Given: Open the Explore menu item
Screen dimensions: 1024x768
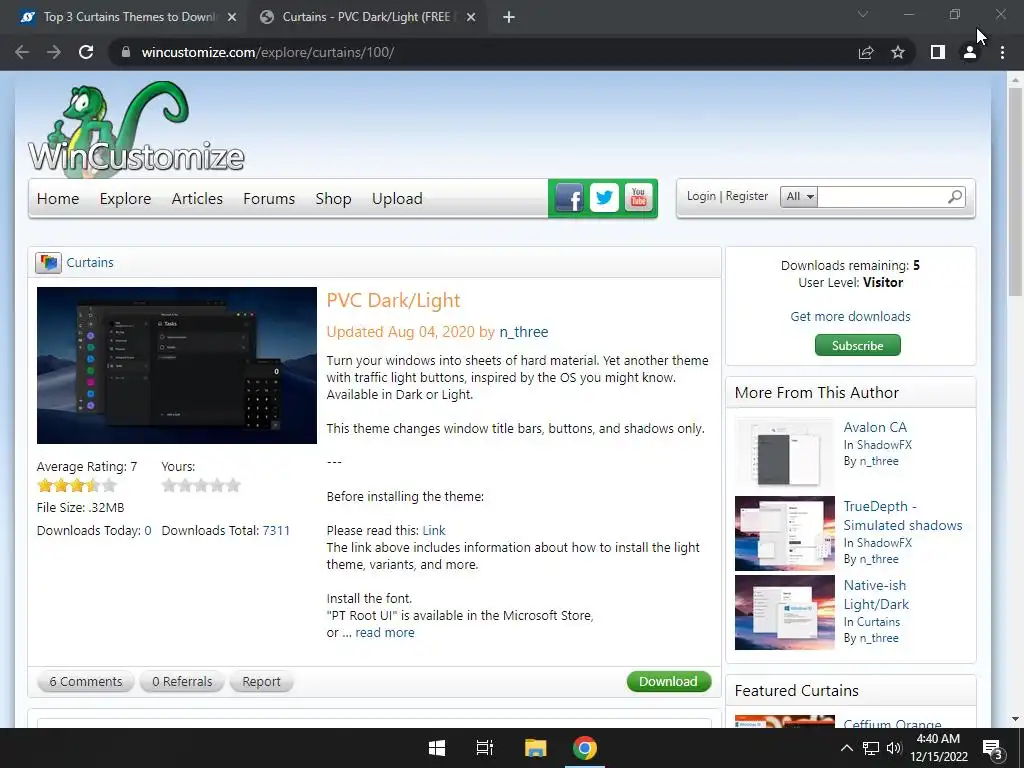Looking at the screenshot, I should [x=125, y=199].
